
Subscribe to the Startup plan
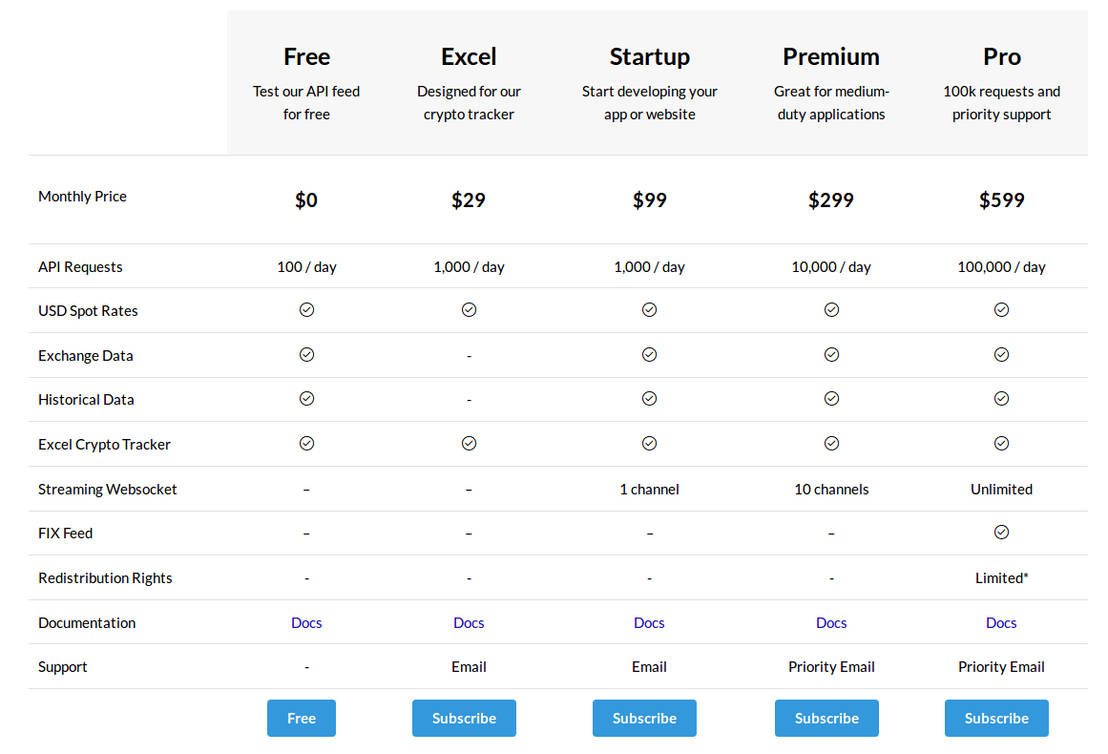644,718
